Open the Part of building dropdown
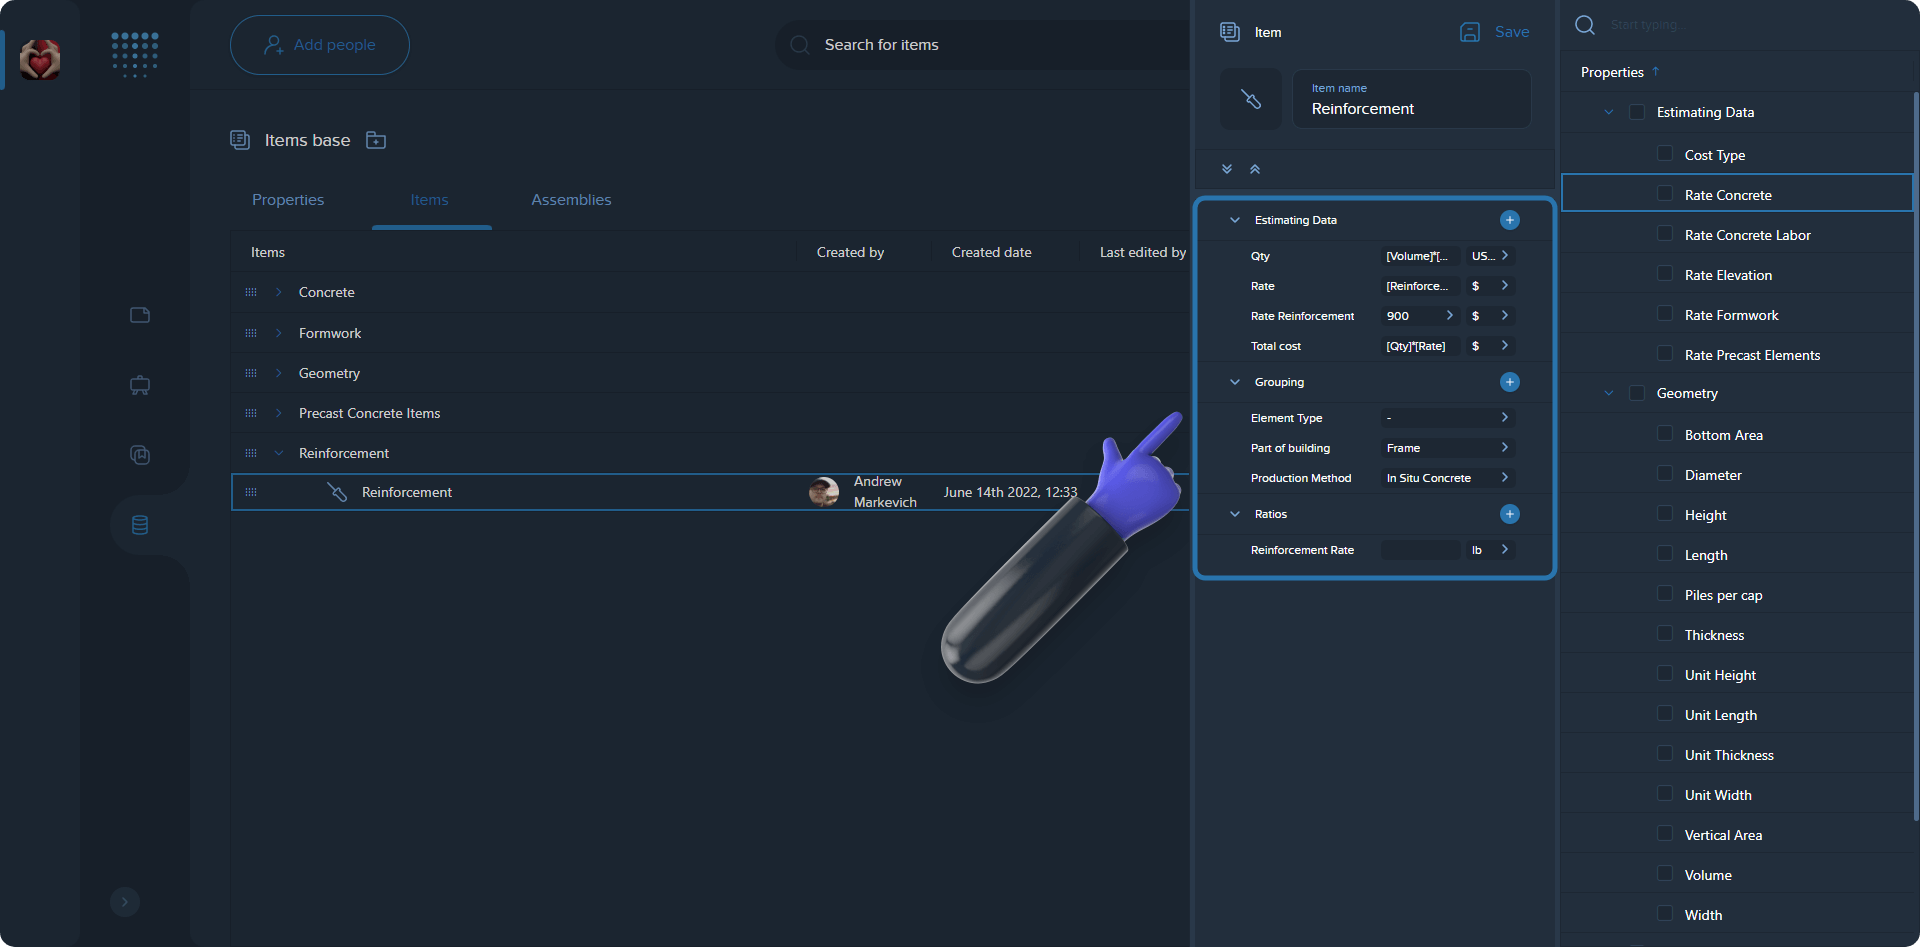 pos(1446,447)
